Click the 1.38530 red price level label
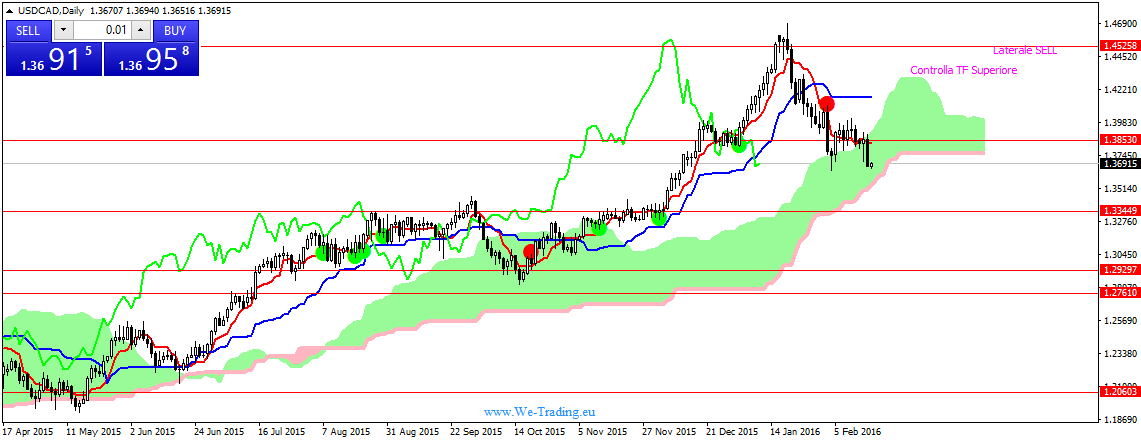The image size is (1141, 443). point(1118,140)
